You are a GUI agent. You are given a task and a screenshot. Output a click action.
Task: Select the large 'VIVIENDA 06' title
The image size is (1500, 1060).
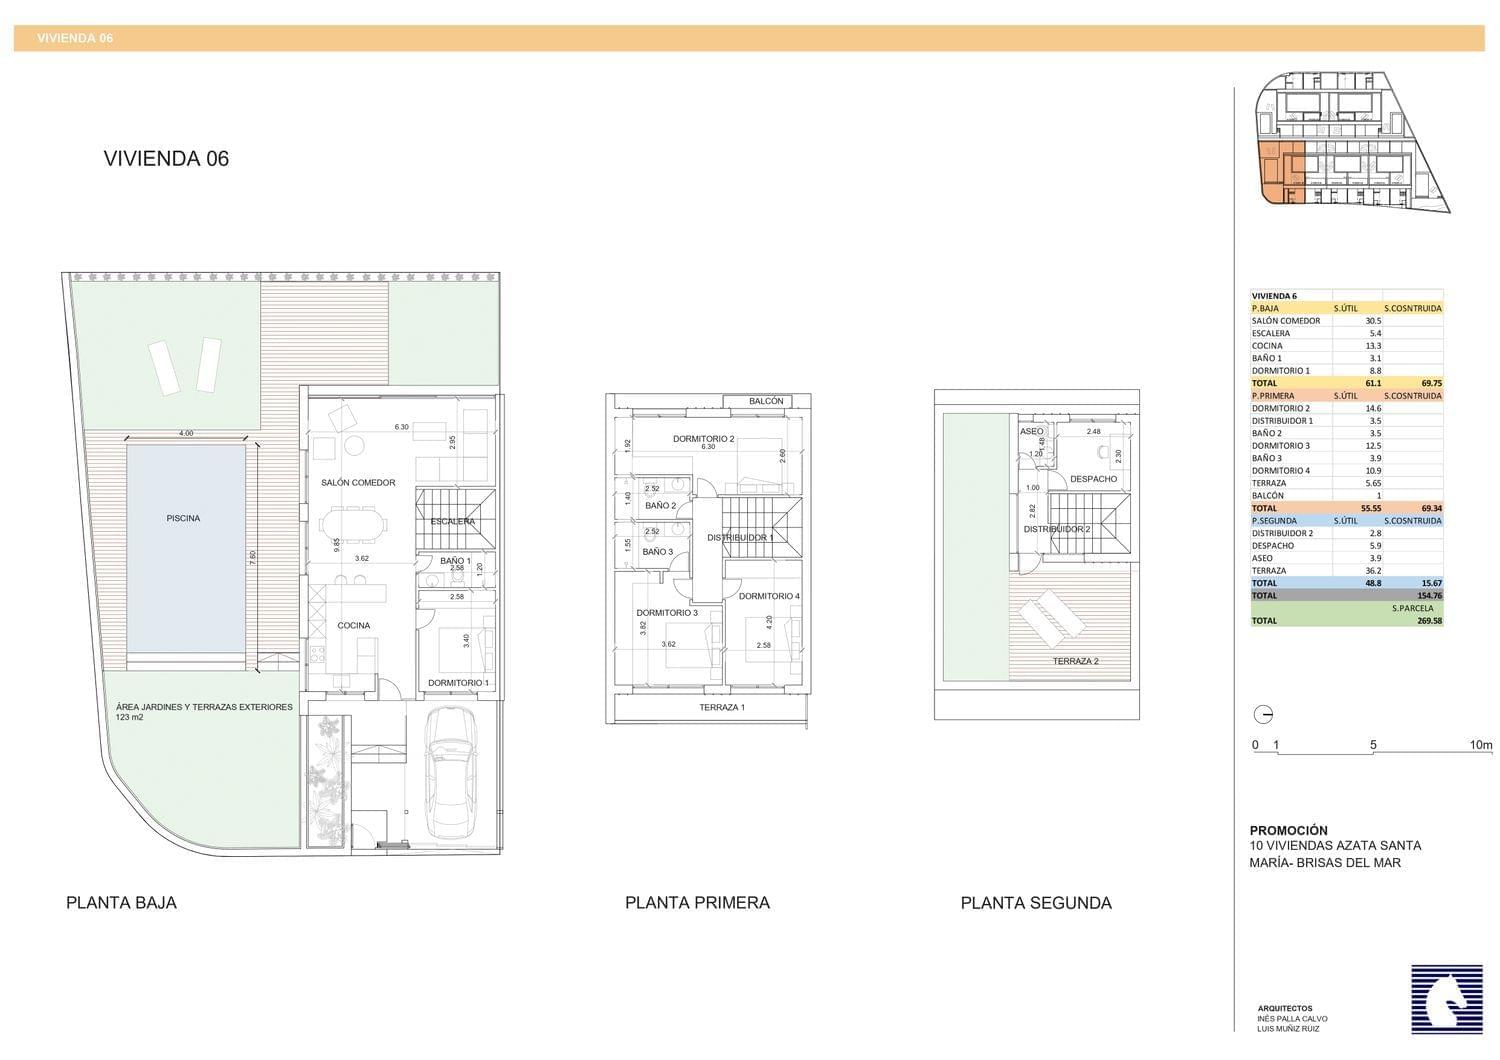(166, 158)
